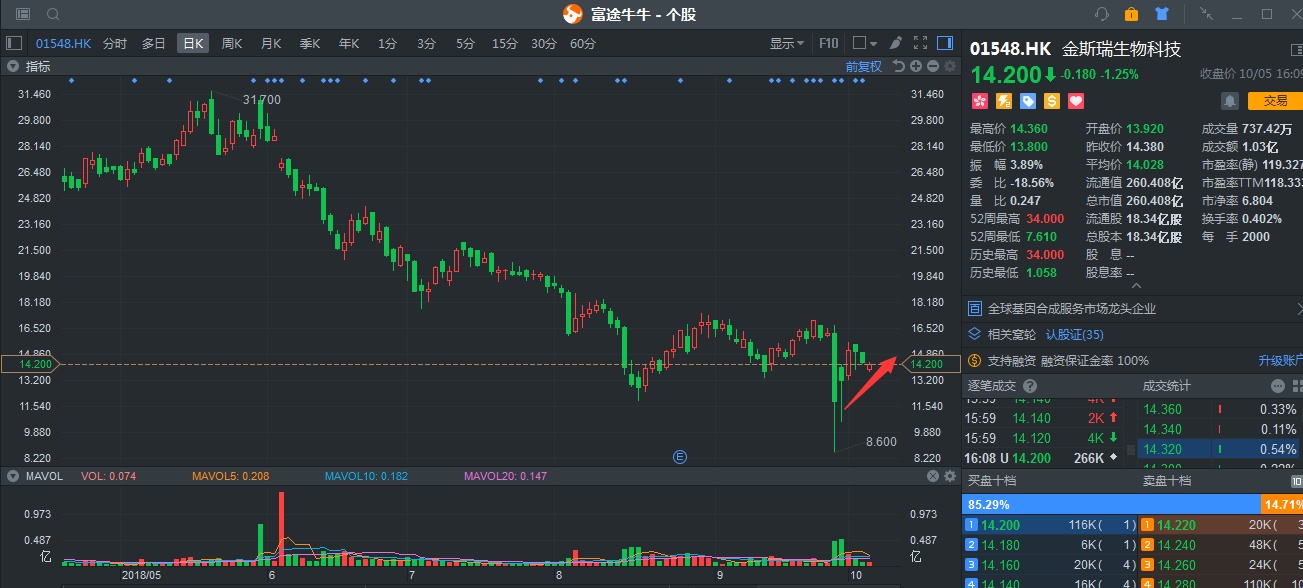The image size is (1303, 588).
Task: Click the search magnifier icon
Action: (53, 14)
